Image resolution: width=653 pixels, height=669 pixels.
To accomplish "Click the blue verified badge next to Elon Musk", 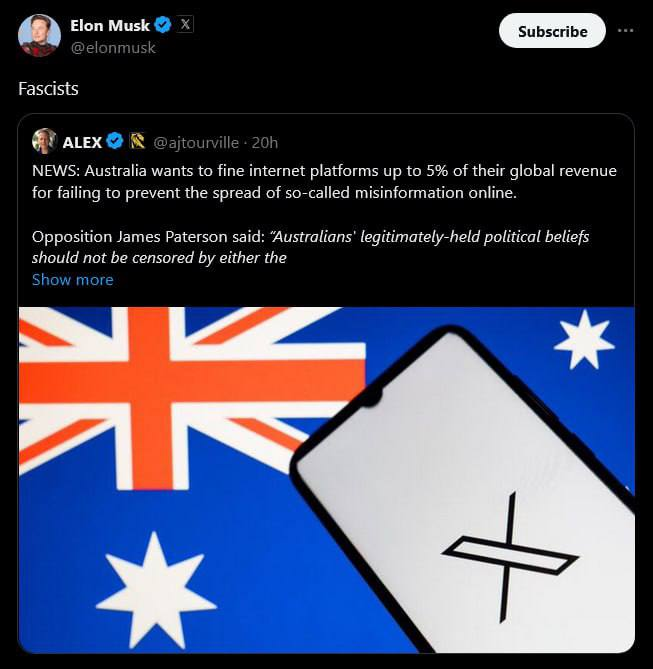I will [163, 26].
